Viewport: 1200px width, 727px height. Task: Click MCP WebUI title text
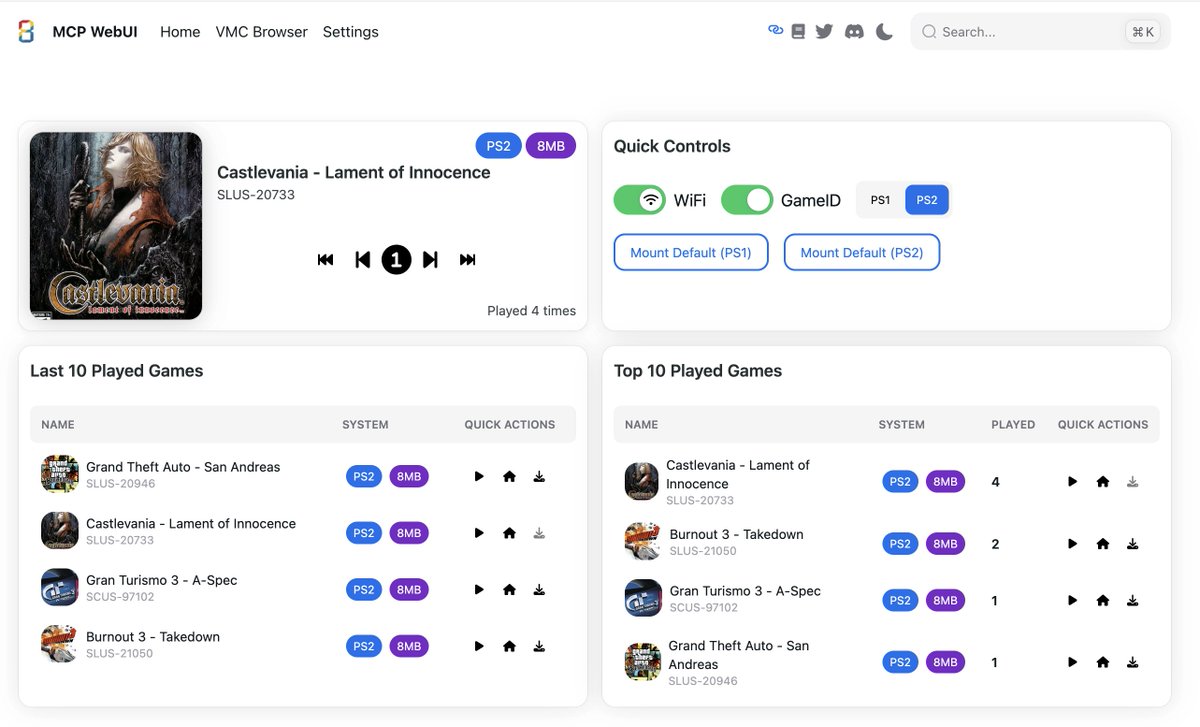(95, 32)
